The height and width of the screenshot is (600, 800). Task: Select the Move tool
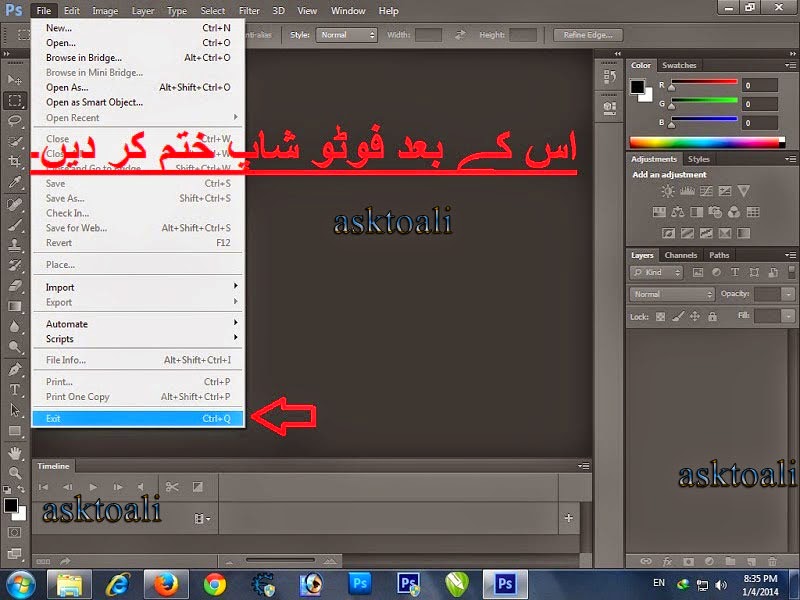pos(15,80)
